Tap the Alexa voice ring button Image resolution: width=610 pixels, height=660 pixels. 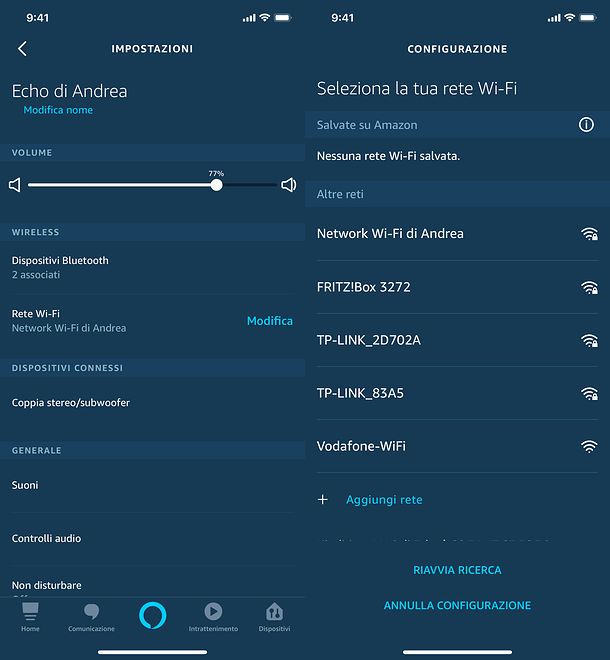click(152, 615)
